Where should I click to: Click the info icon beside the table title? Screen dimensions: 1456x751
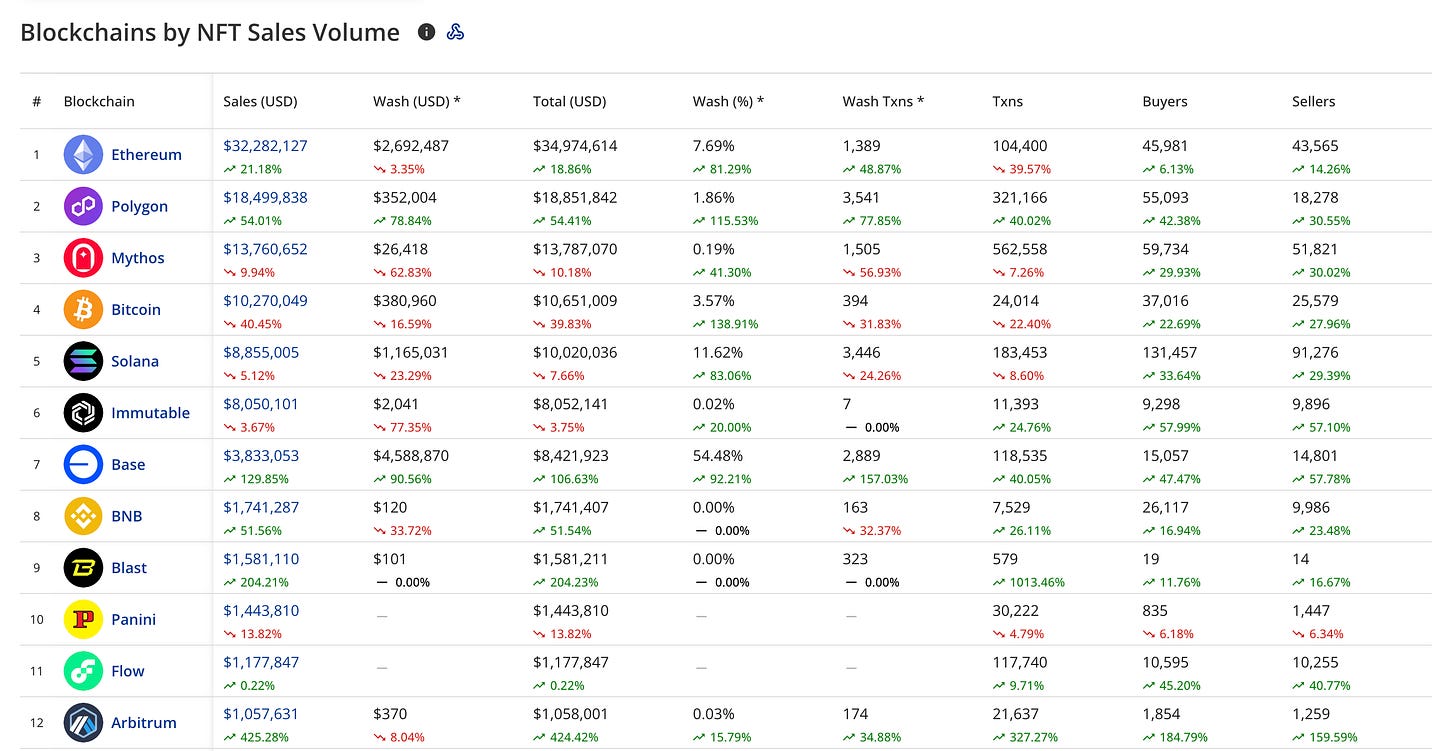click(x=426, y=32)
